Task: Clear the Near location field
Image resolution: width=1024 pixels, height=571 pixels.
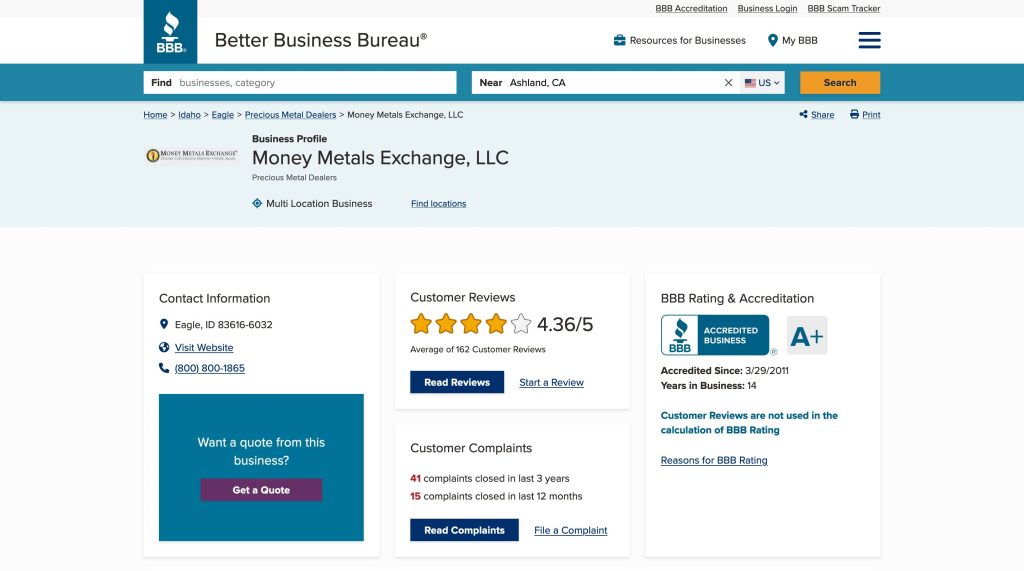Action: point(728,83)
